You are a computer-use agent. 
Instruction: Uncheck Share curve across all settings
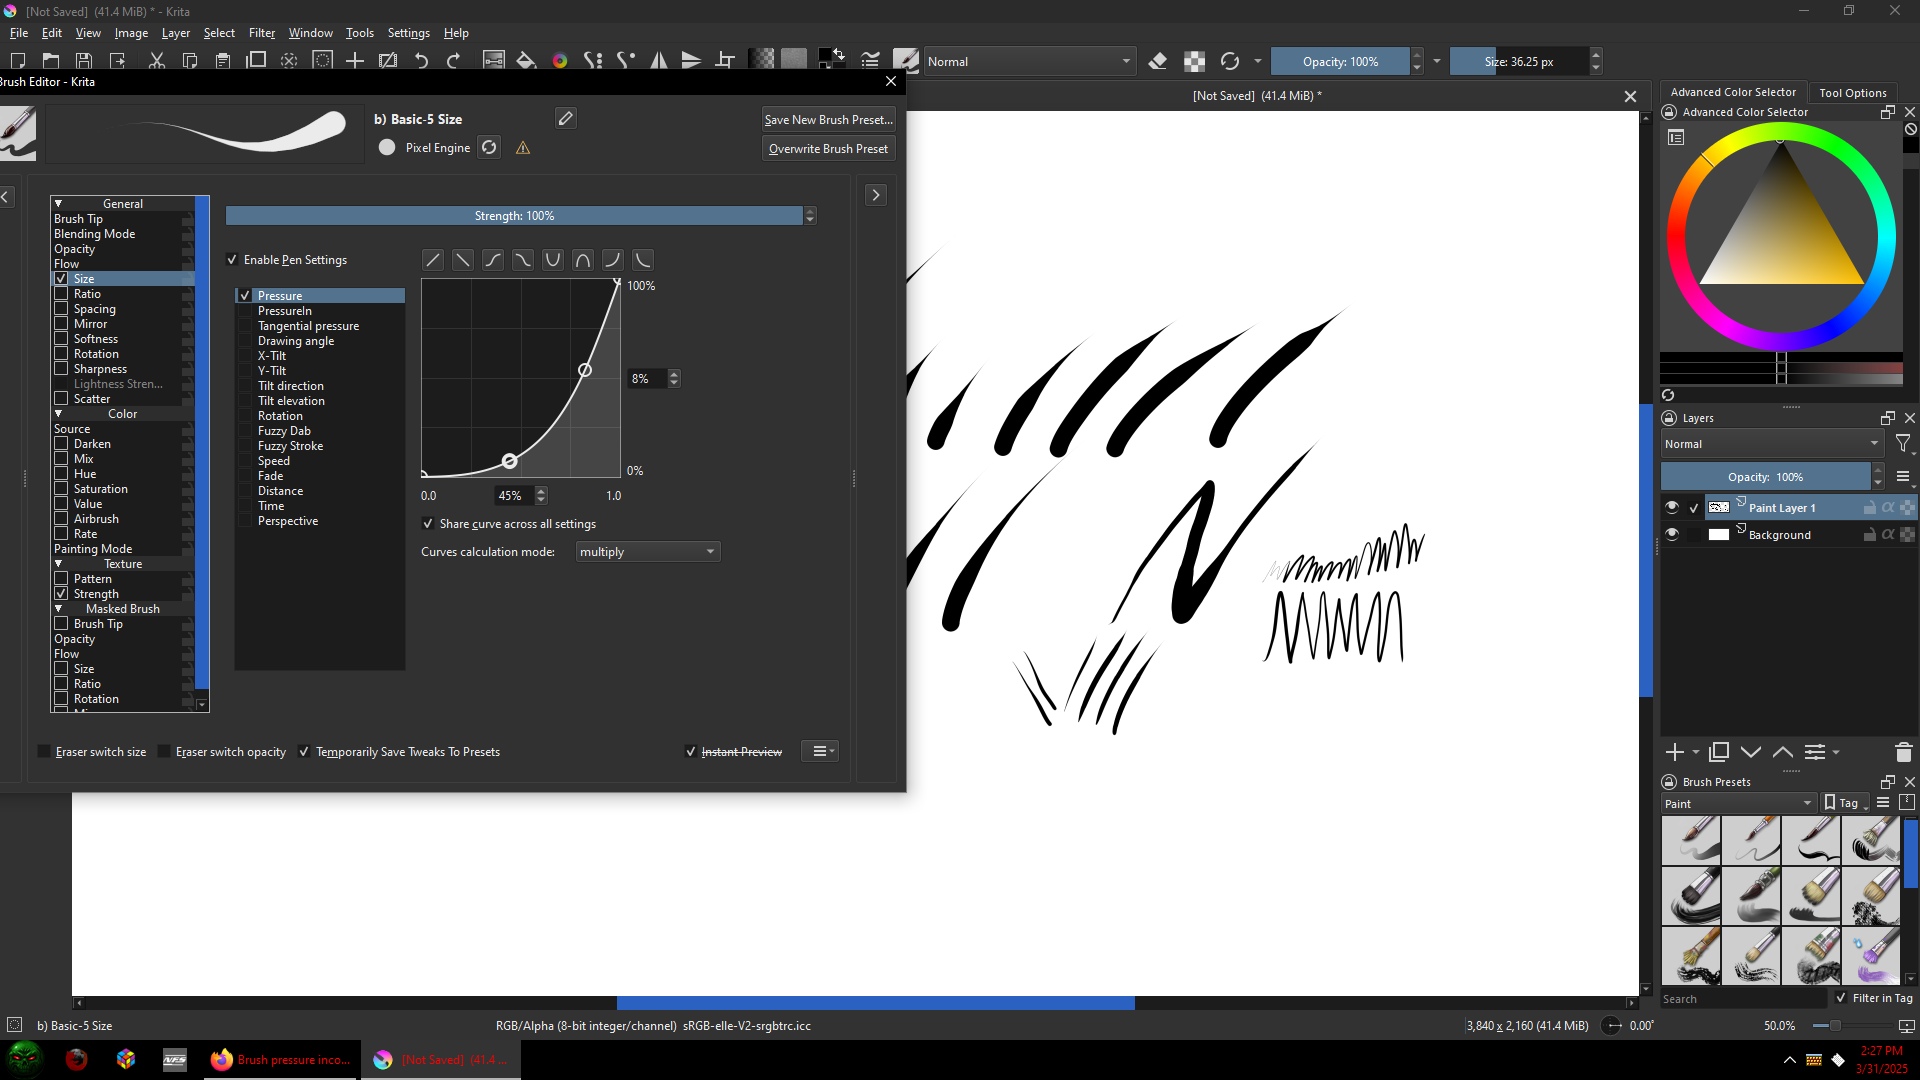click(x=428, y=524)
